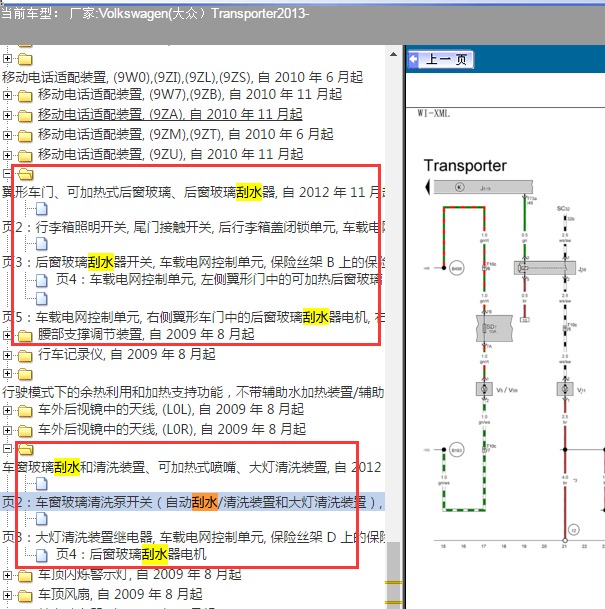This screenshot has width=605, height=609.
Task: Expand the 移动电话适配装置 (9ZU) folder
Action: click(7, 155)
